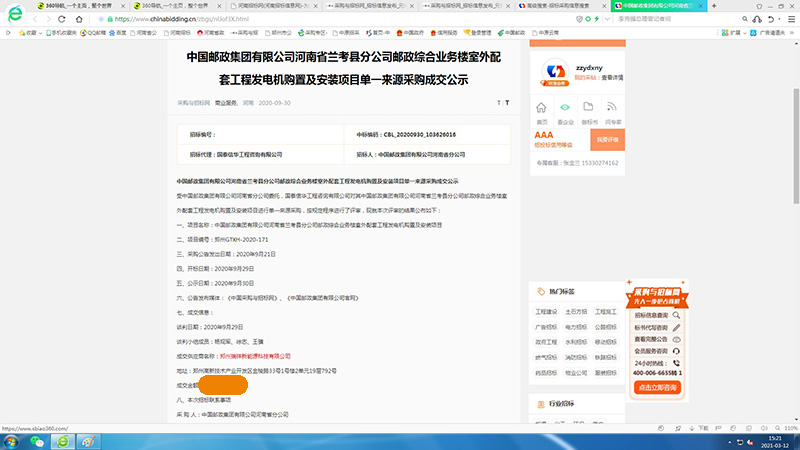Click the 查看详情 link beside zzydxny
The image size is (800, 450).
coord(612,78)
